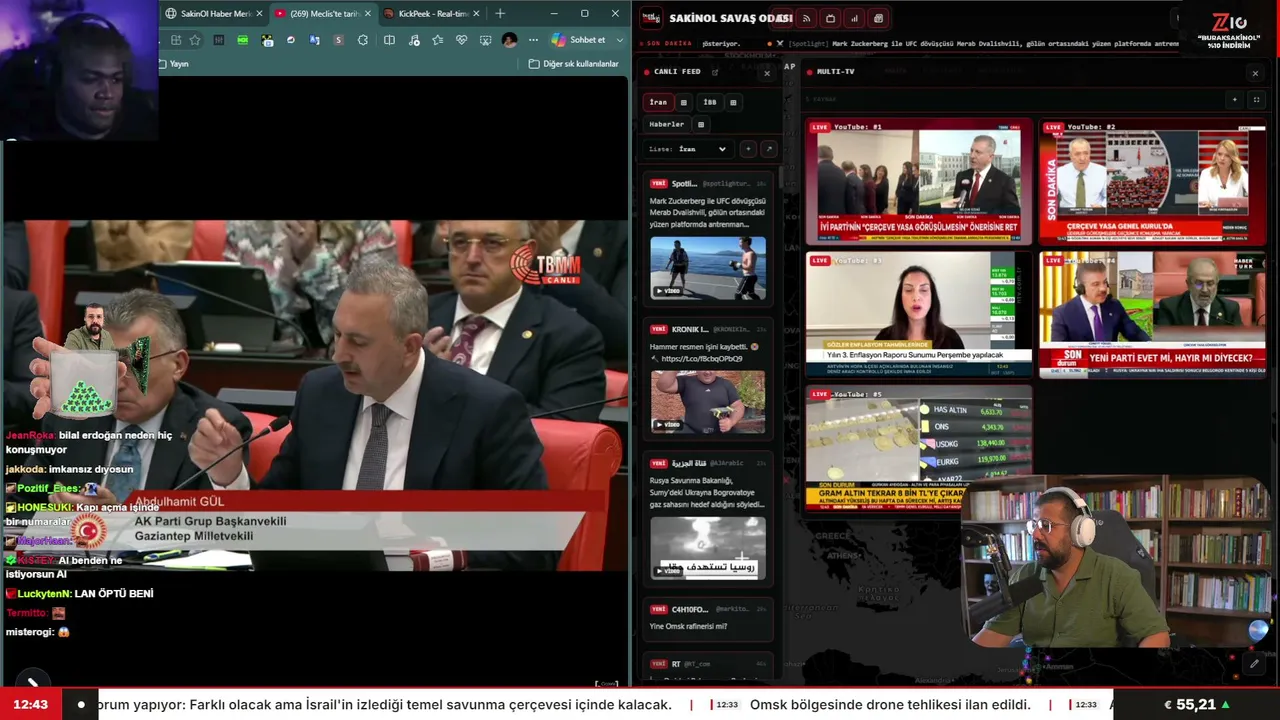
Task: Toggle browser split screen view
Action: point(389,40)
